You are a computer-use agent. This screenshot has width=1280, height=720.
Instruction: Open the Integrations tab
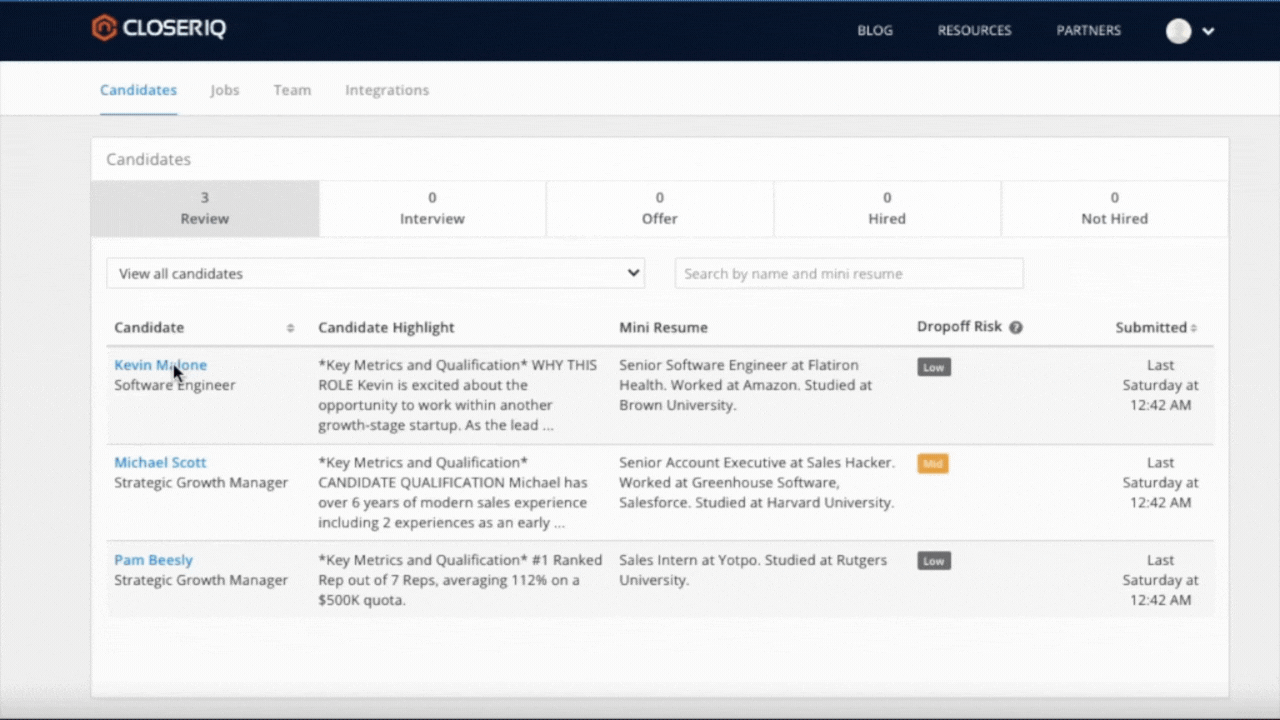coord(387,90)
